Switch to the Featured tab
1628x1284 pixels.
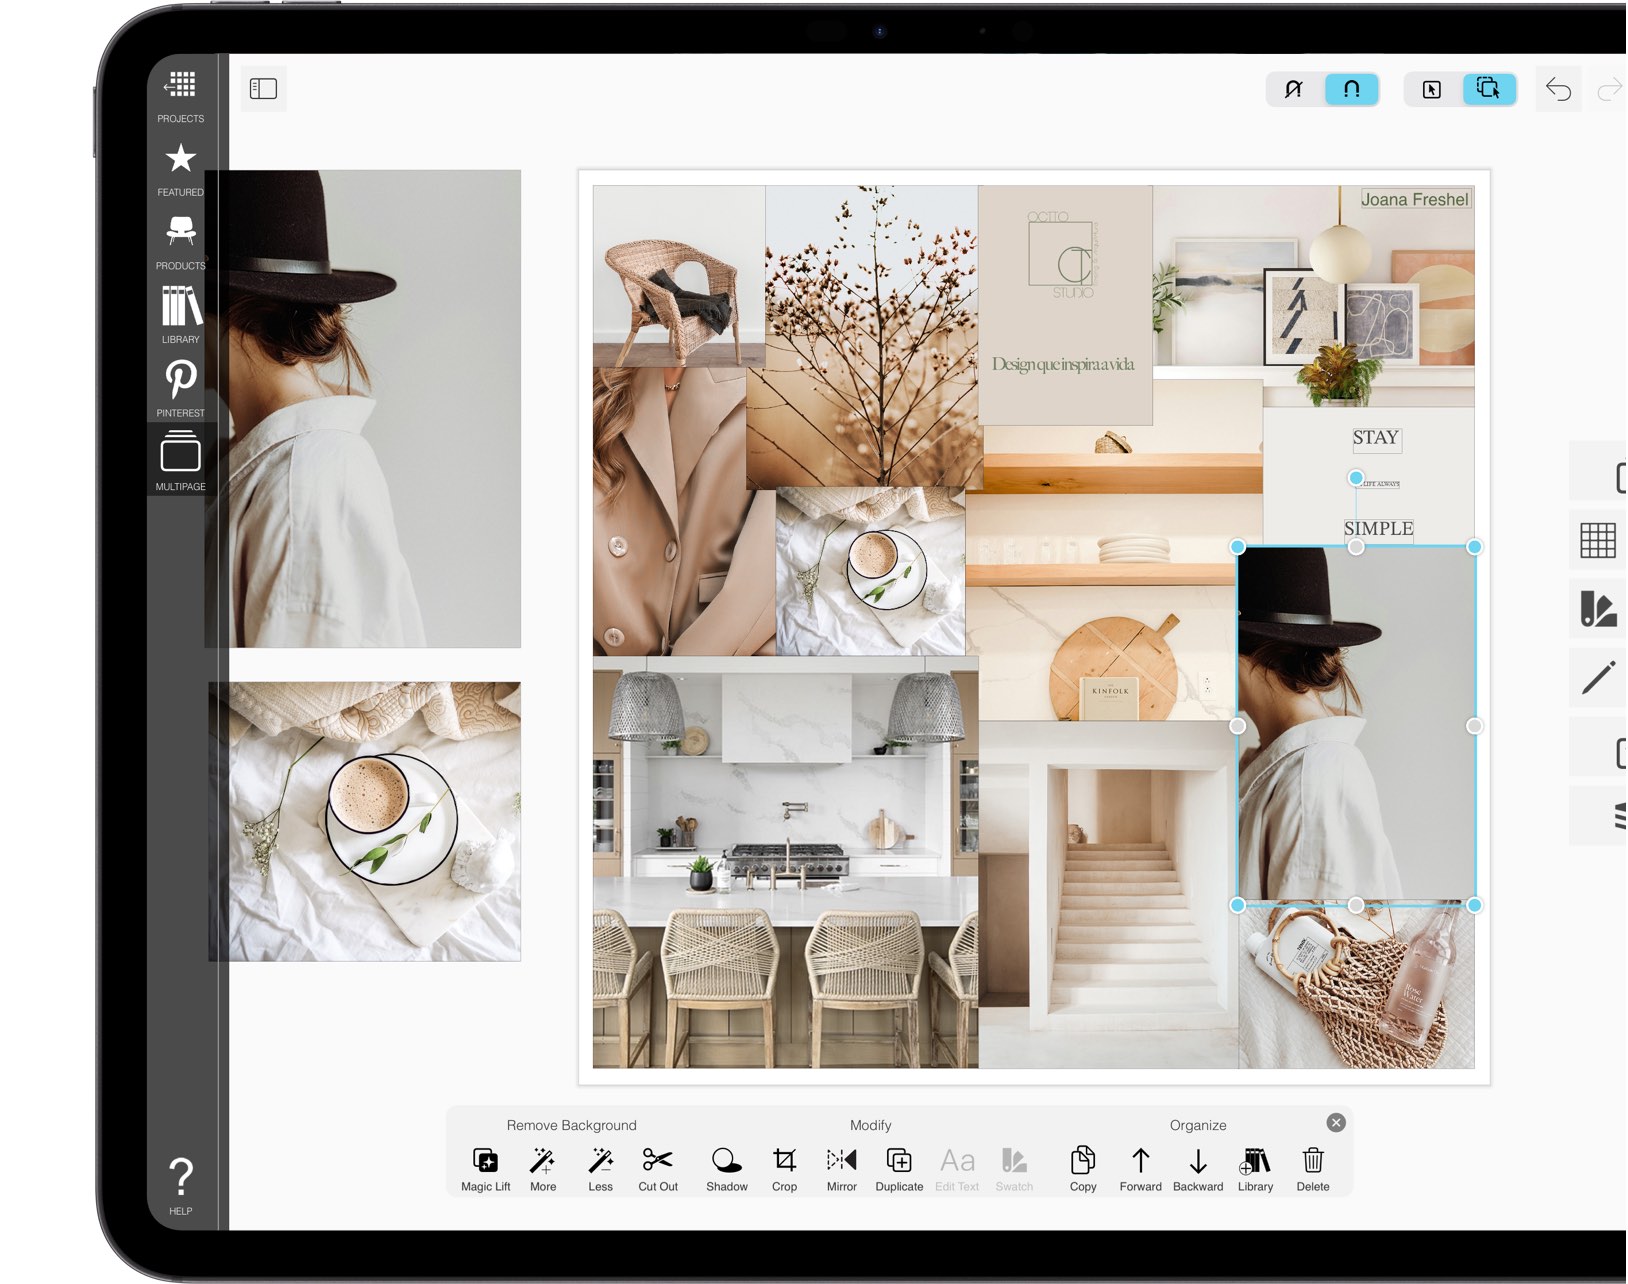[180, 160]
